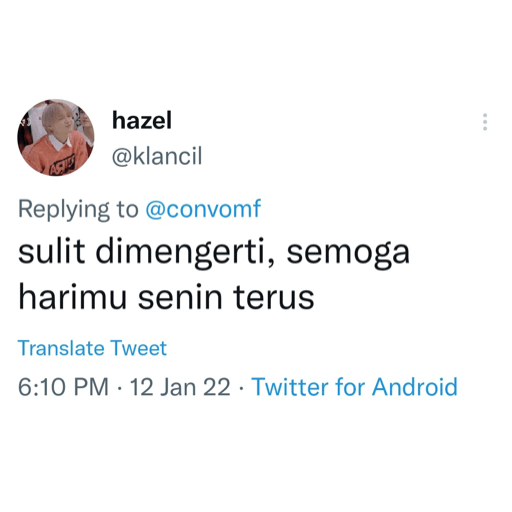Open the Twitter for Android source link
This screenshot has height=512, width=512.
[354, 387]
